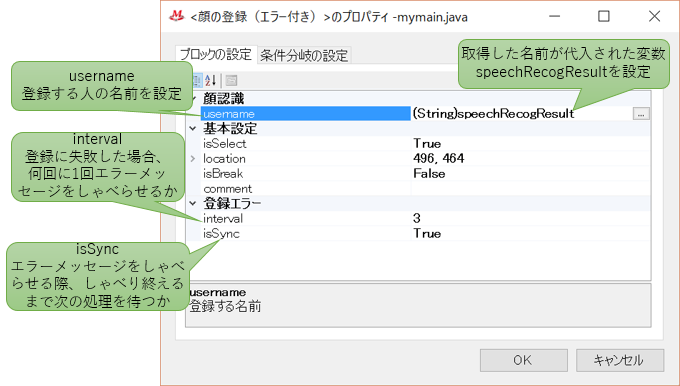Switch to the ブロックの設定 tab

point(216,55)
